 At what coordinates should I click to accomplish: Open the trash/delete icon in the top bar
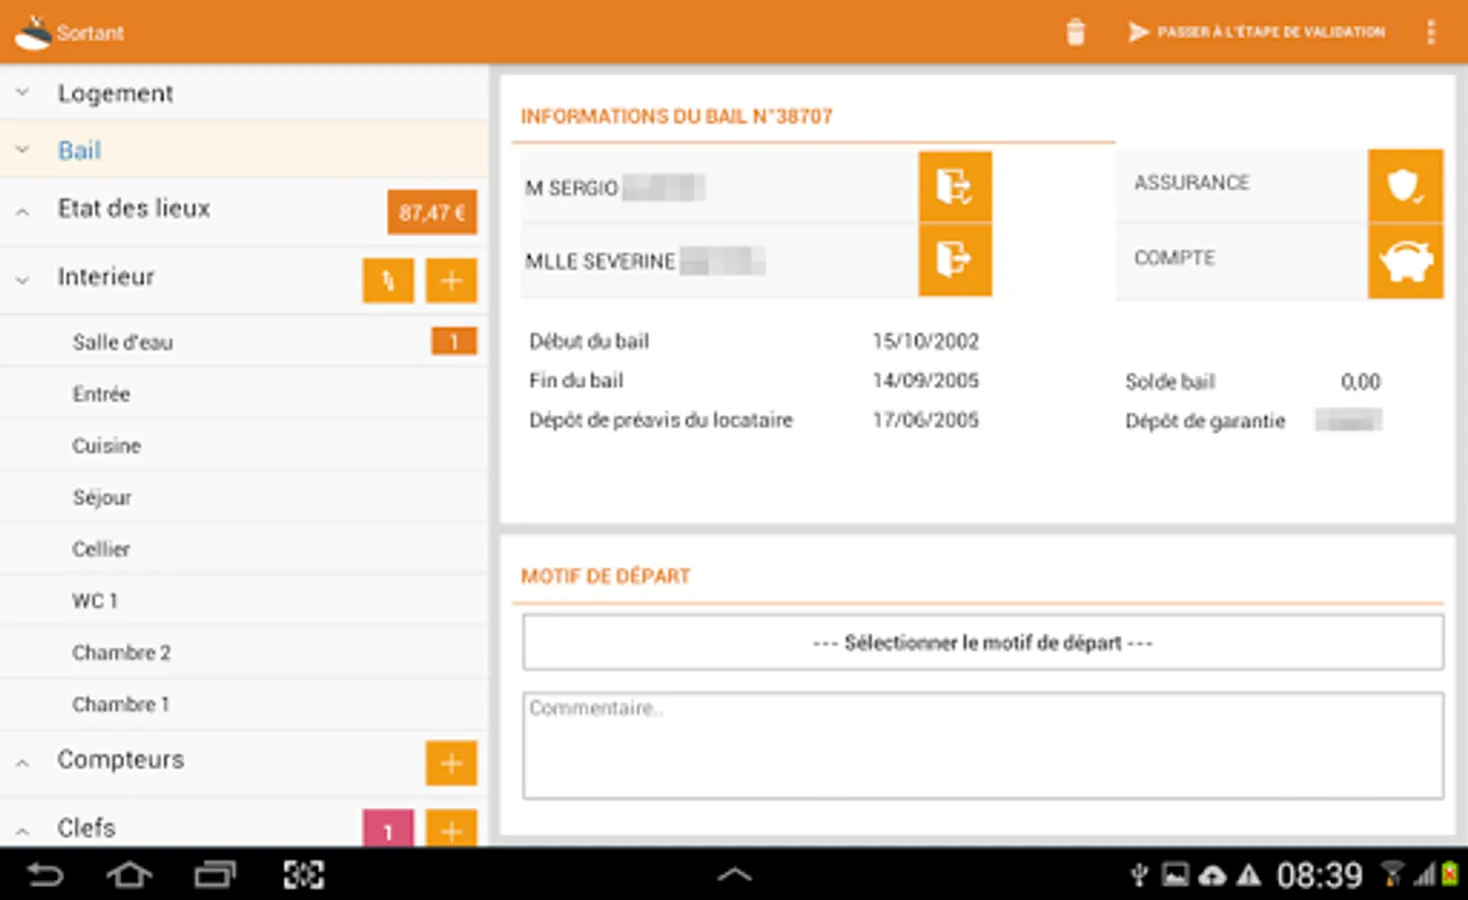(1076, 32)
